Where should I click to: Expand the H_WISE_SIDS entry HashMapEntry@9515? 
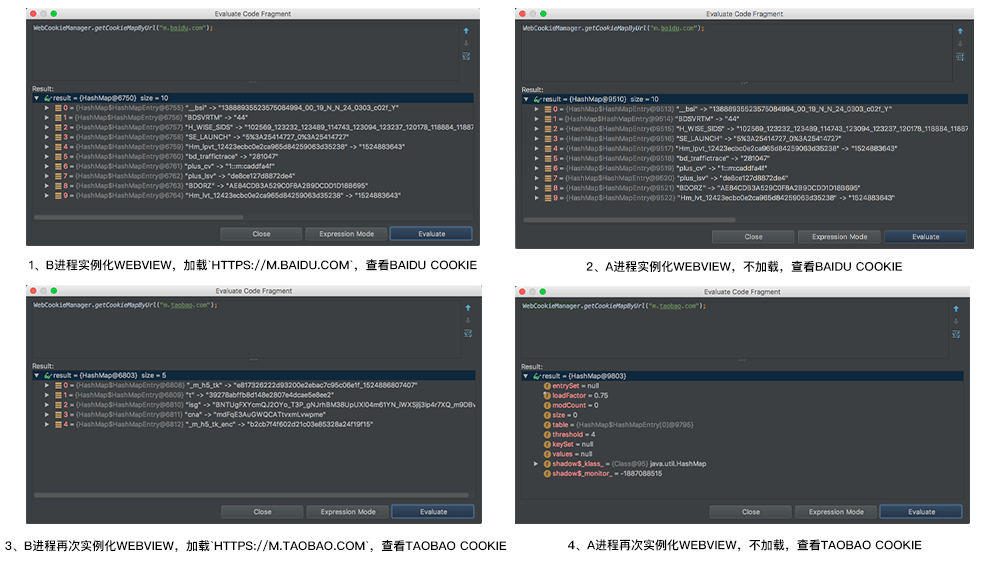[x=536, y=129]
